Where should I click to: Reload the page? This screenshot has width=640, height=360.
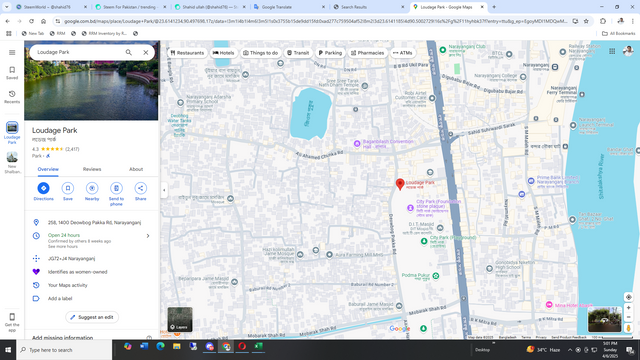tap(31, 21)
